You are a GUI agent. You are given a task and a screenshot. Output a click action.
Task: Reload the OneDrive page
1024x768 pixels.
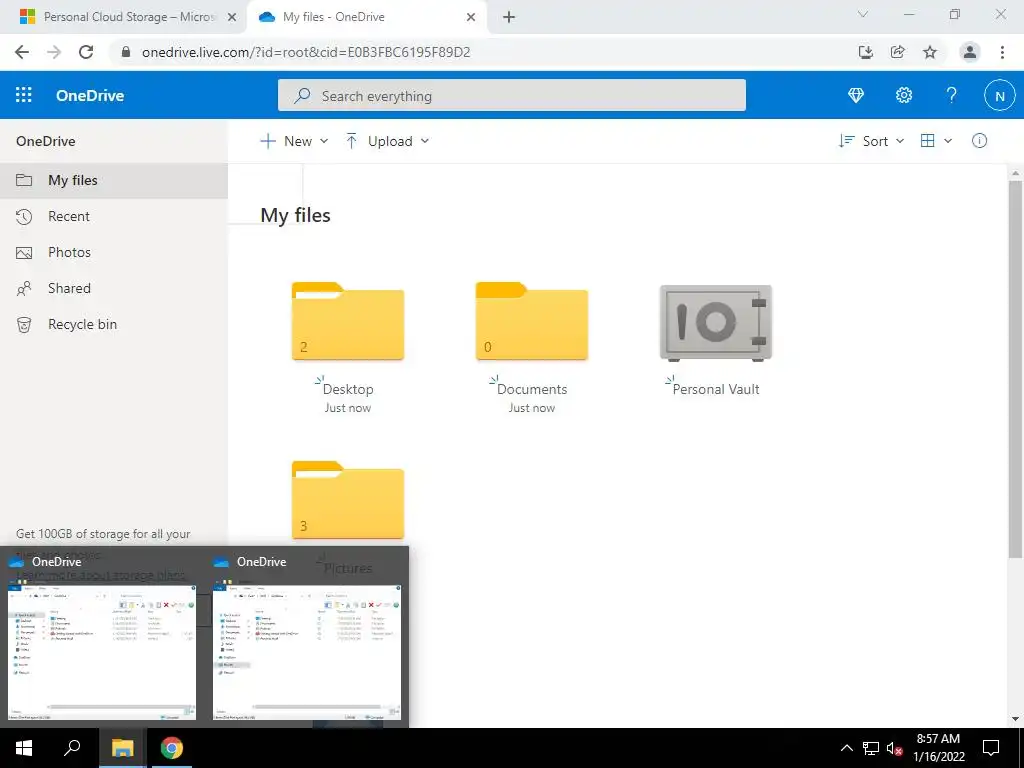86,52
